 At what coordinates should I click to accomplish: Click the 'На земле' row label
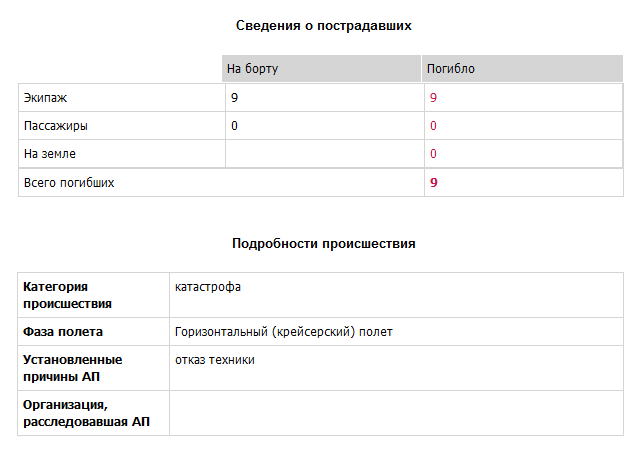point(50,154)
